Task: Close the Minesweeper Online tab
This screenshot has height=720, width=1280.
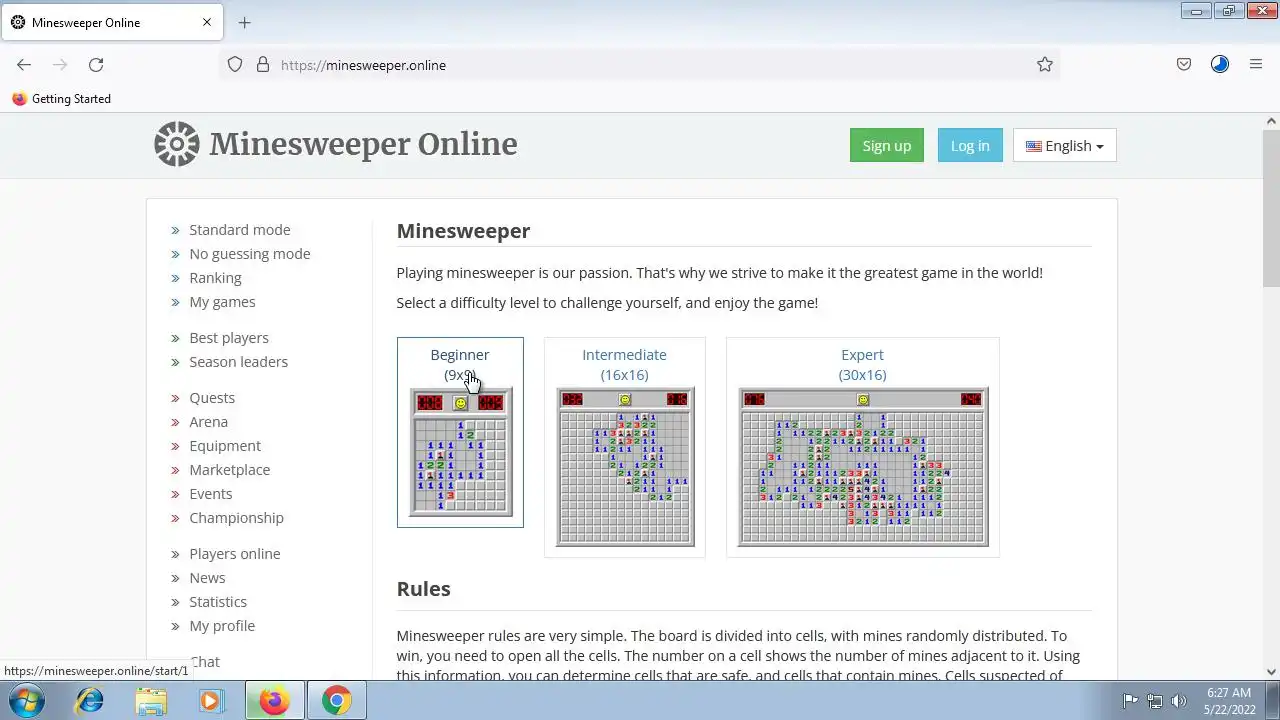Action: tap(207, 22)
